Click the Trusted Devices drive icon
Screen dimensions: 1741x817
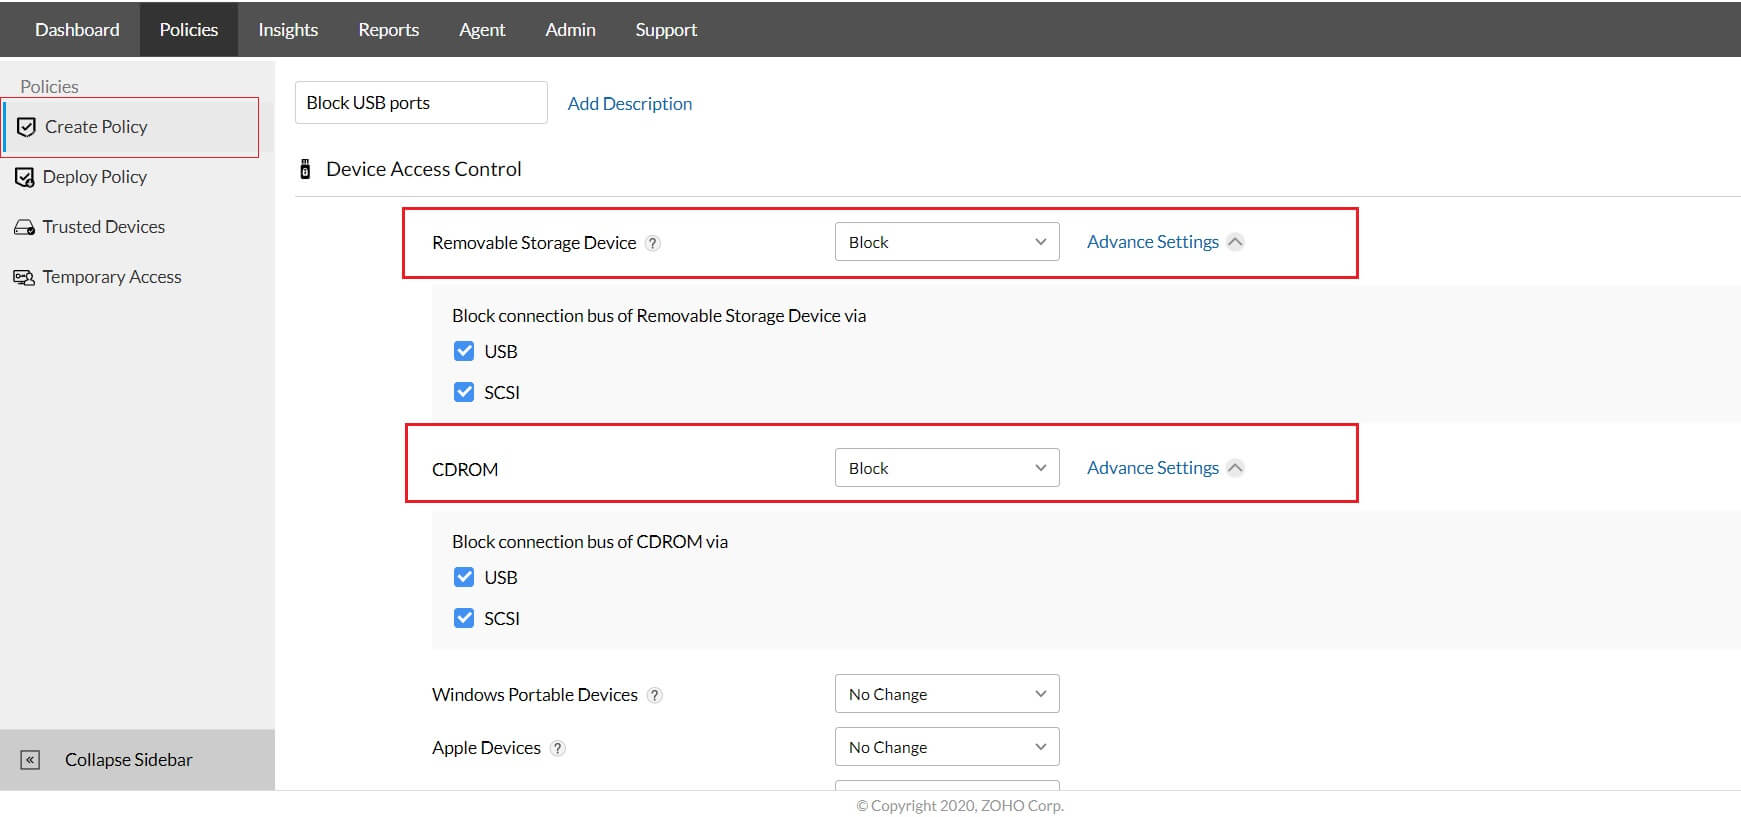point(24,227)
